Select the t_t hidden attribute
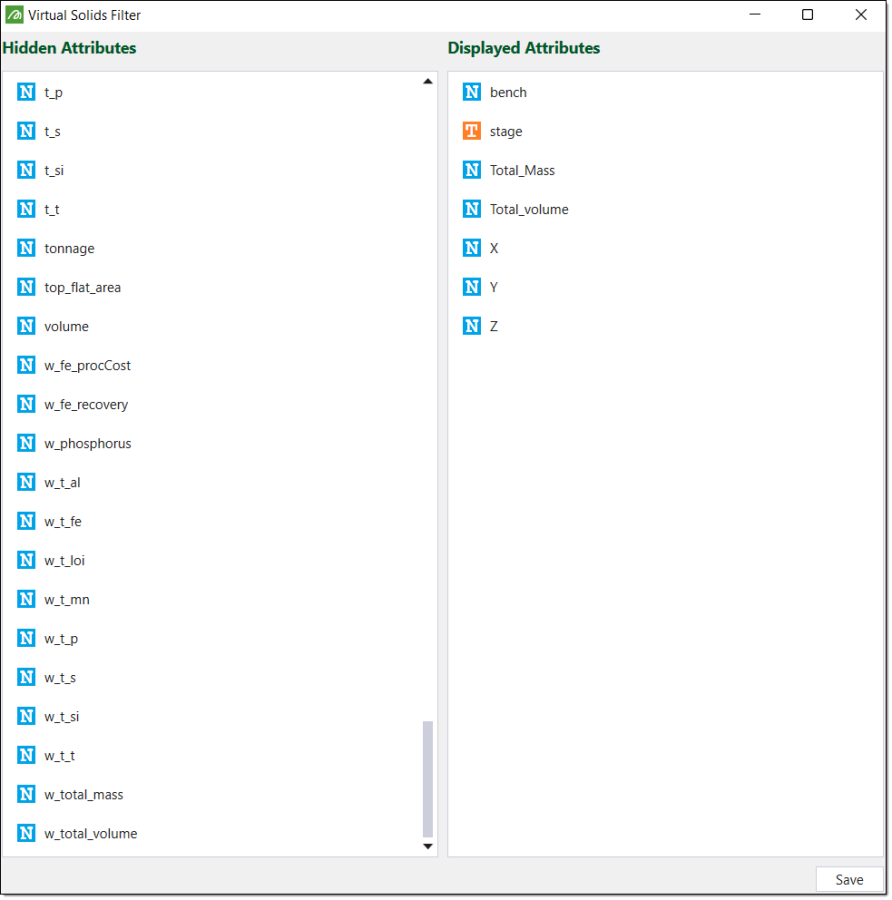892x900 pixels. (52, 210)
